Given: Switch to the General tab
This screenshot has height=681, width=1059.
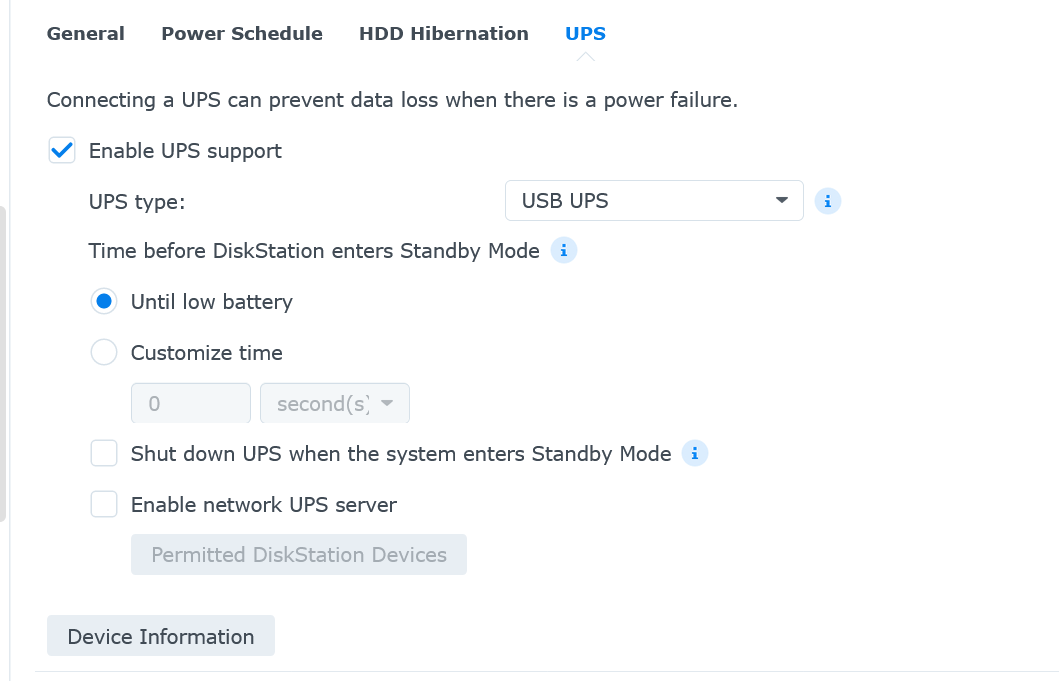Looking at the screenshot, I should (86, 33).
